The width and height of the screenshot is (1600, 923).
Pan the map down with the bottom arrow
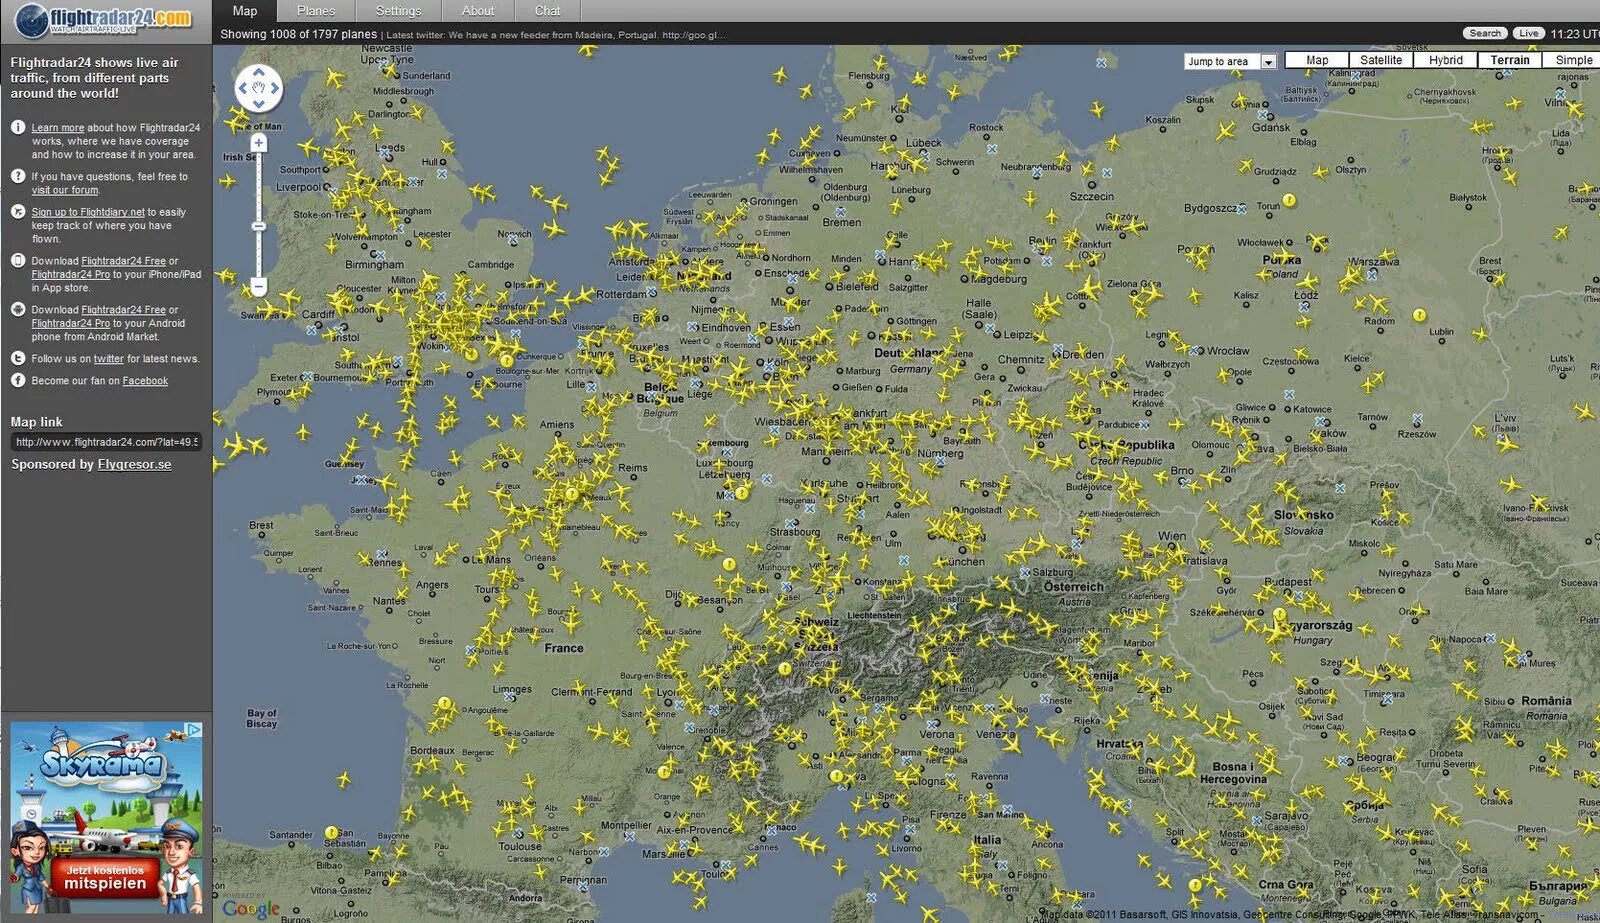click(x=258, y=104)
